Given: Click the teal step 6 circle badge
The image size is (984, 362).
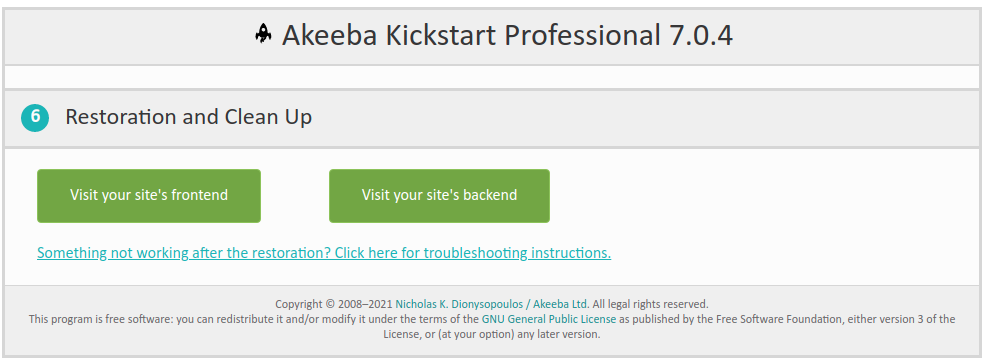Looking at the screenshot, I should click(x=35, y=117).
